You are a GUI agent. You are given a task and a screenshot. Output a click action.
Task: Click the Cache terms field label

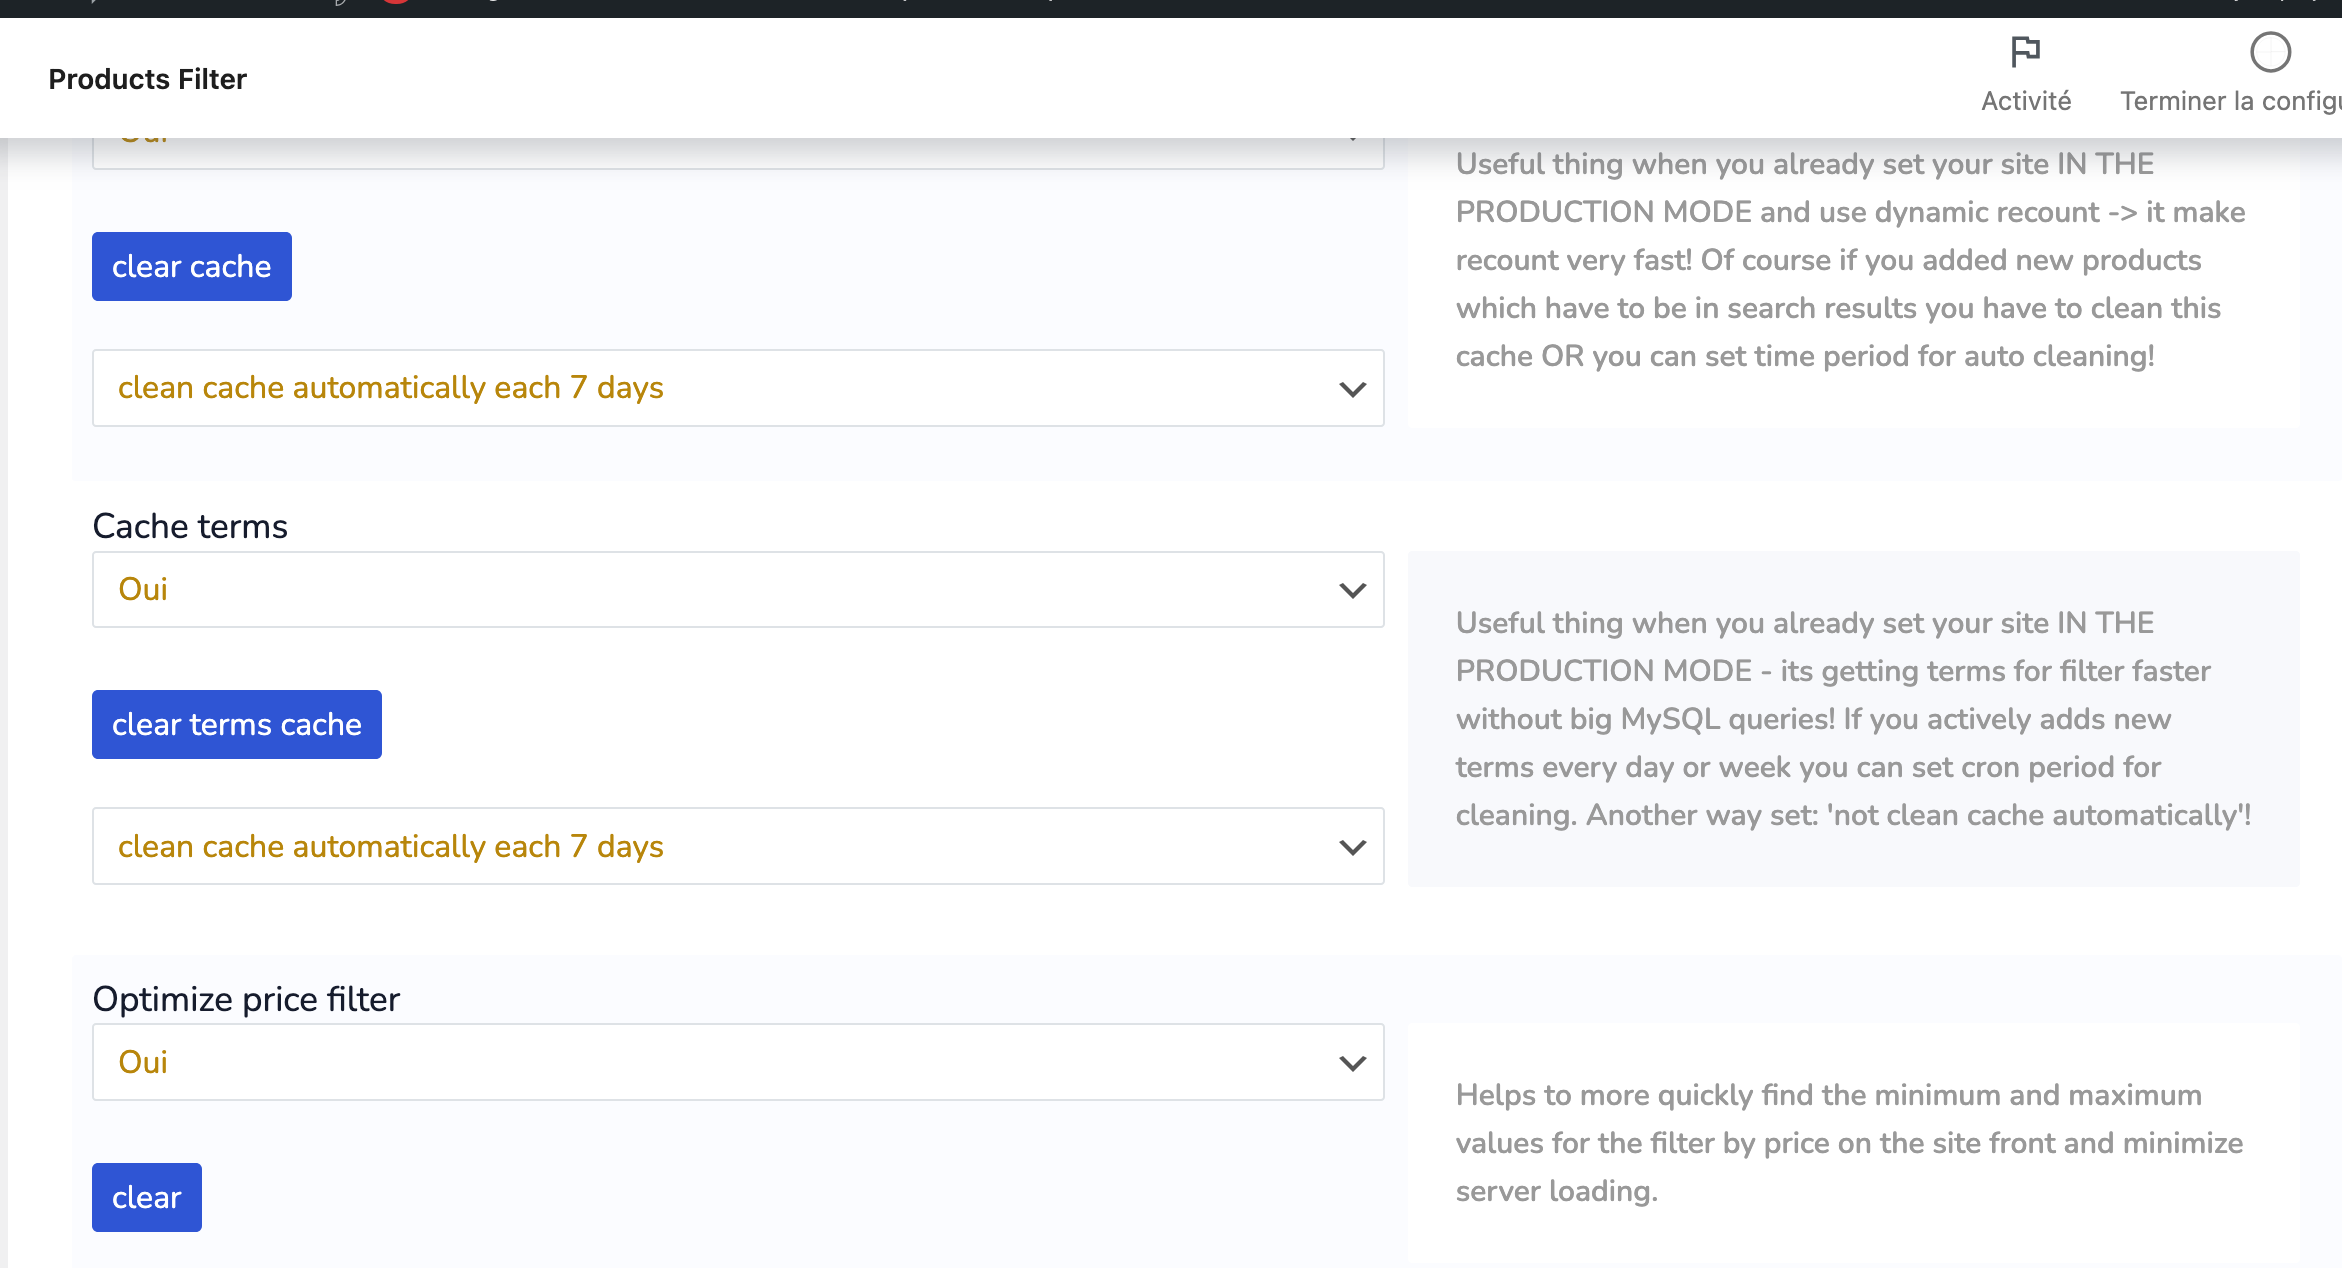pos(190,526)
